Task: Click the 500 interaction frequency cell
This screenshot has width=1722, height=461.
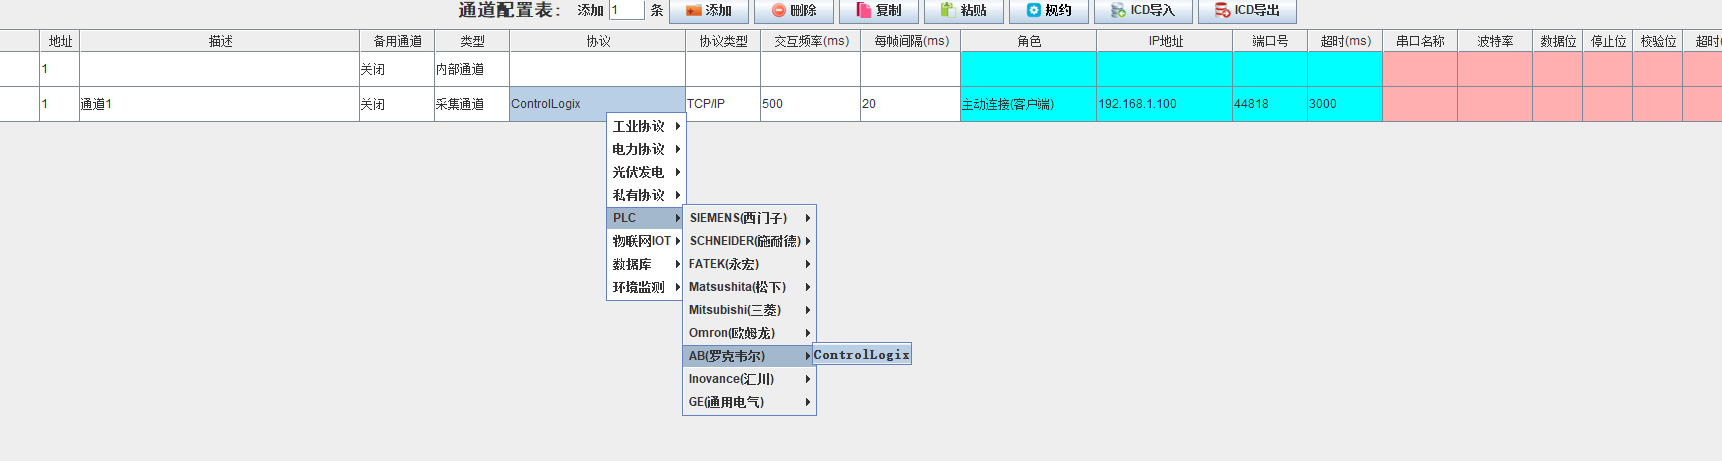Action: point(810,104)
